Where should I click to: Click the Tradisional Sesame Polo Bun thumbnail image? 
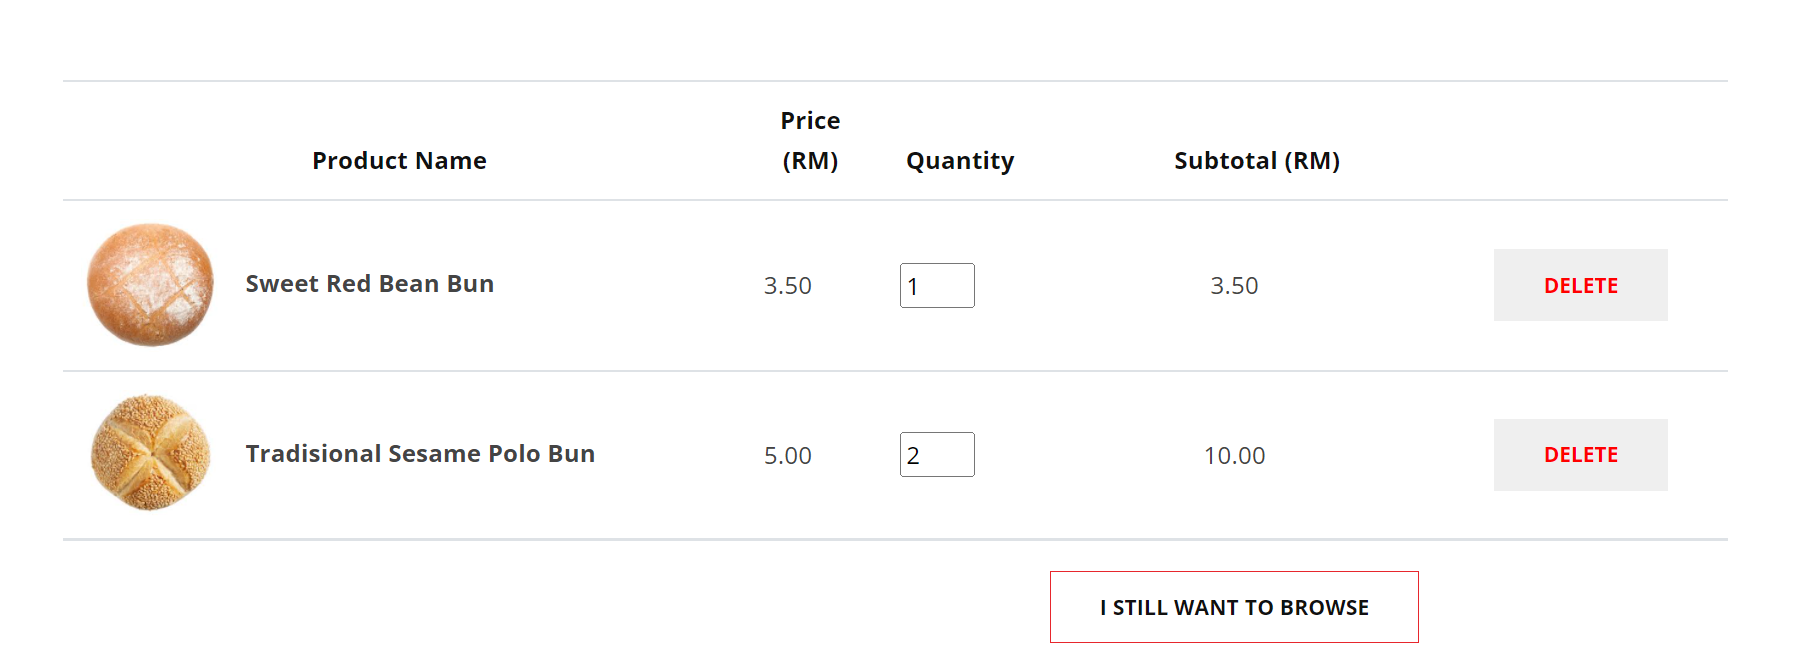[150, 453]
